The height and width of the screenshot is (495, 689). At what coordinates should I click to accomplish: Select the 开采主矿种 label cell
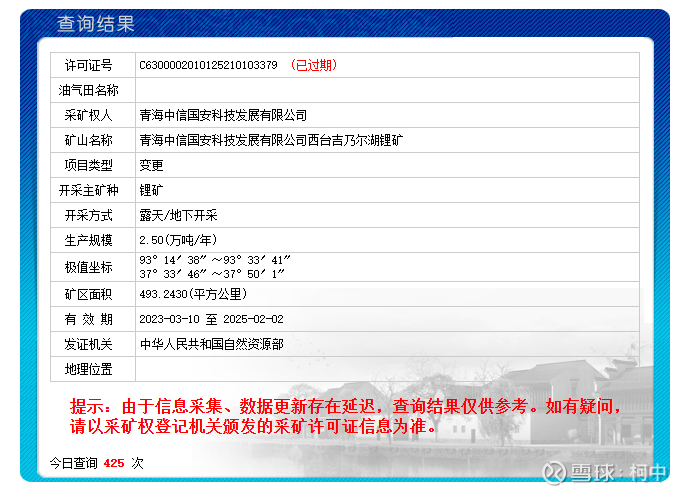click(x=93, y=190)
